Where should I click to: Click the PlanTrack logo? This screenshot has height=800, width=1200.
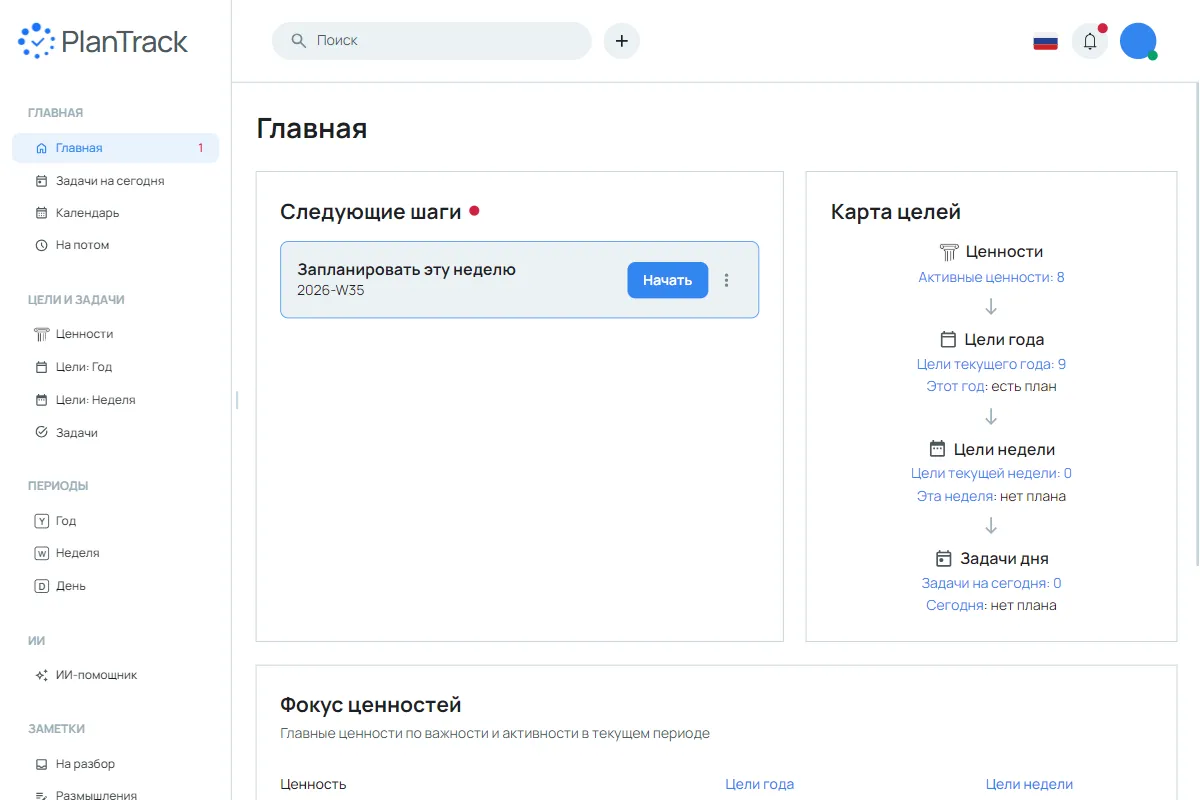pos(102,41)
